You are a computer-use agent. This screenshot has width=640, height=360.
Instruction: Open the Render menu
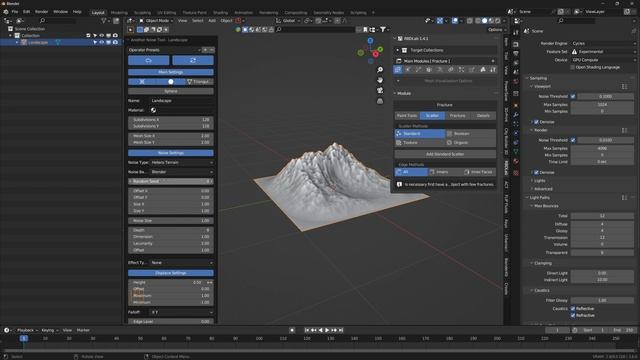[x=41, y=12]
